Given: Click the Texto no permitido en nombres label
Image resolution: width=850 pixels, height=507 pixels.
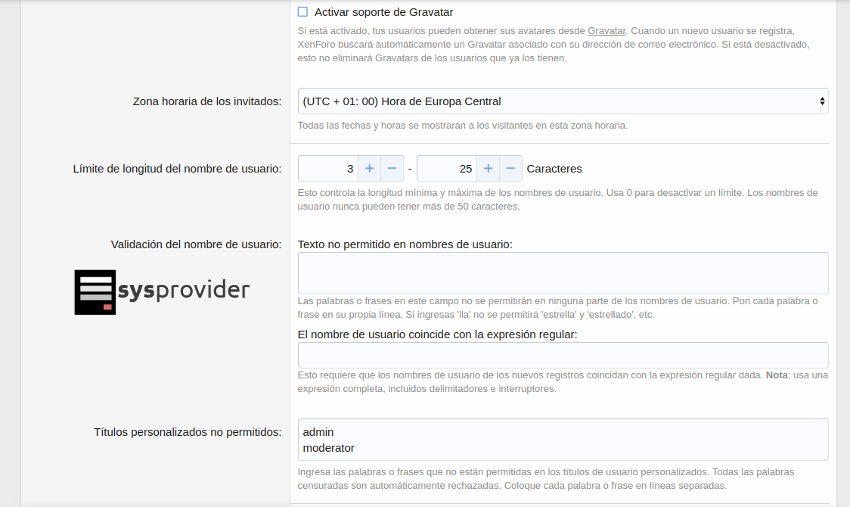Looking at the screenshot, I should pos(405,244).
